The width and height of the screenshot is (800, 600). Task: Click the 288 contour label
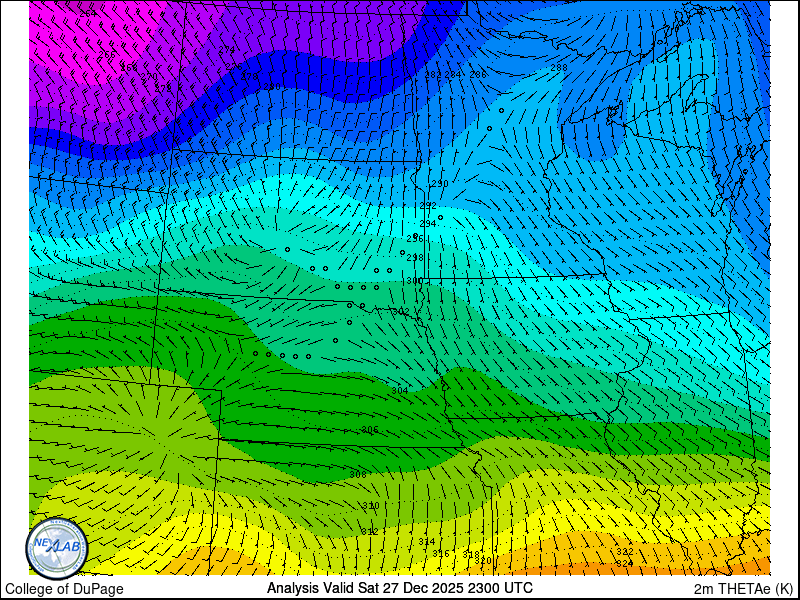tap(559, 67)
